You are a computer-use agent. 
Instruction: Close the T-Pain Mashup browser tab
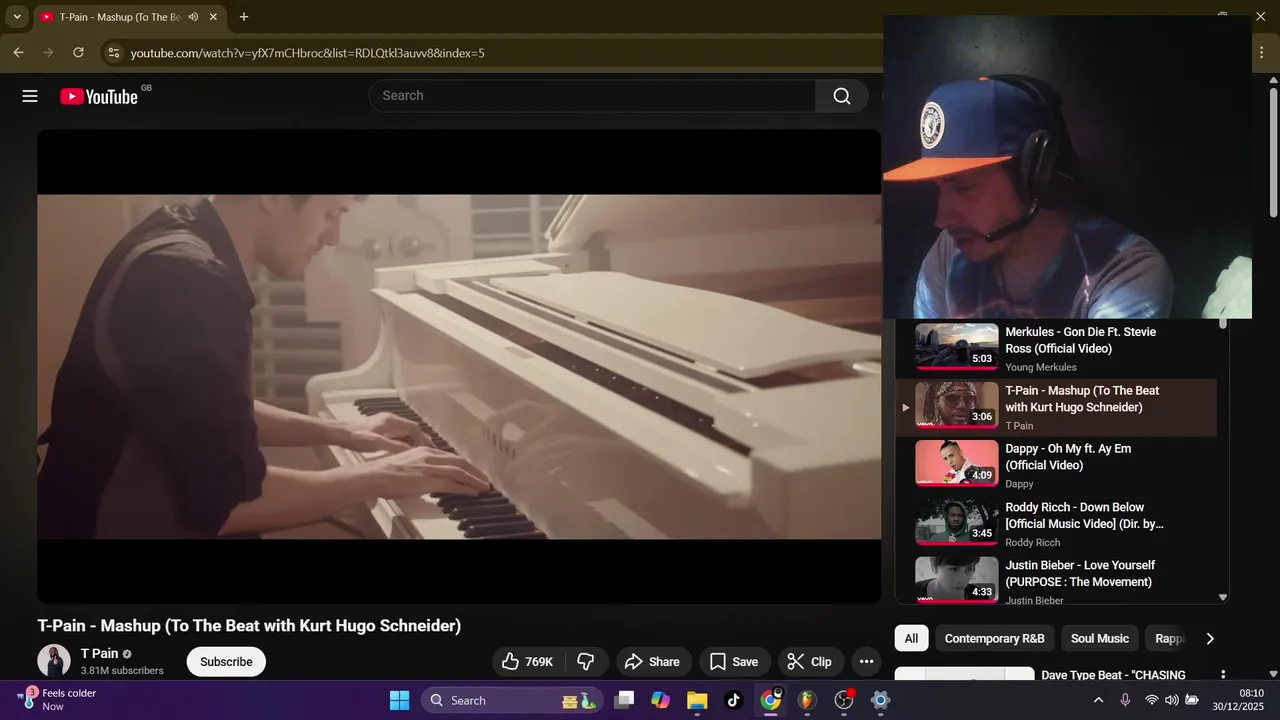click(x=213, y=17)
